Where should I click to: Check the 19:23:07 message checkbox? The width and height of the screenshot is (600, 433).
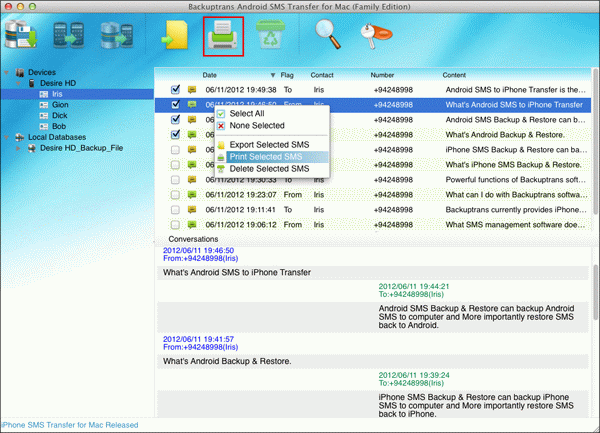[x=175, y=195]
